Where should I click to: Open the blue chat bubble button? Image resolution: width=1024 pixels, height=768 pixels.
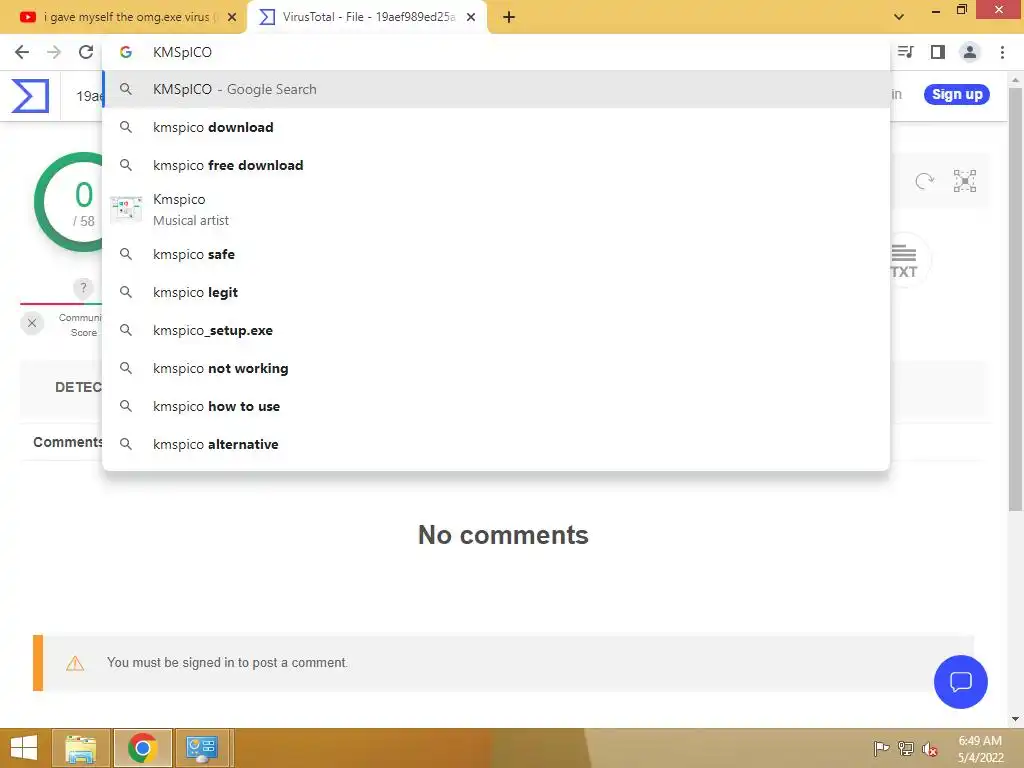click(x=960, y=682)
